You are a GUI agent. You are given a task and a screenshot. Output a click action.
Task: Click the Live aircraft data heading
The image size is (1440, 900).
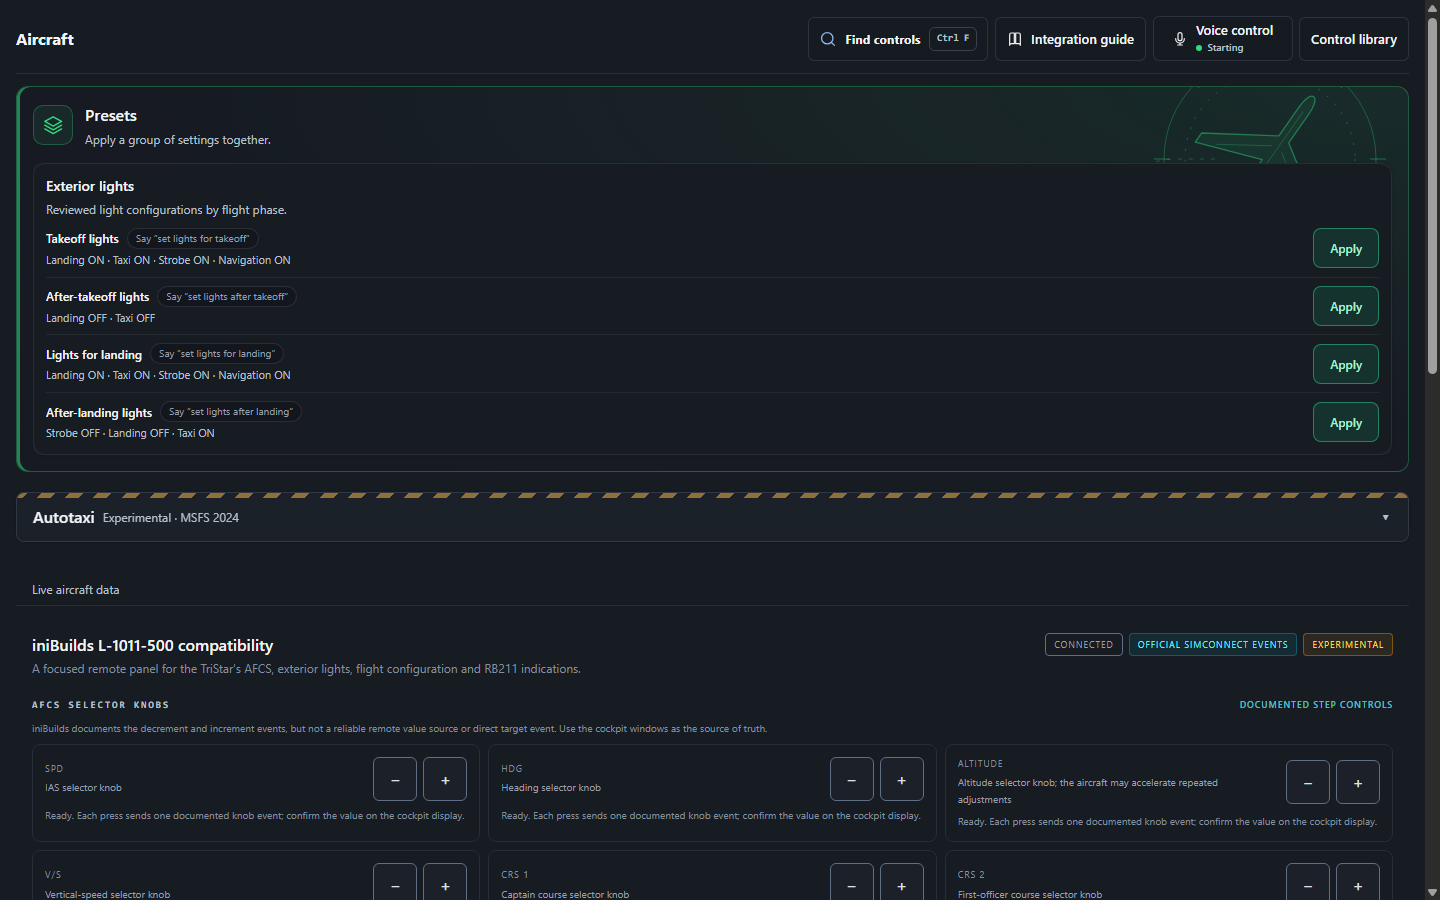pyautogui.click(x=76, y=590)
